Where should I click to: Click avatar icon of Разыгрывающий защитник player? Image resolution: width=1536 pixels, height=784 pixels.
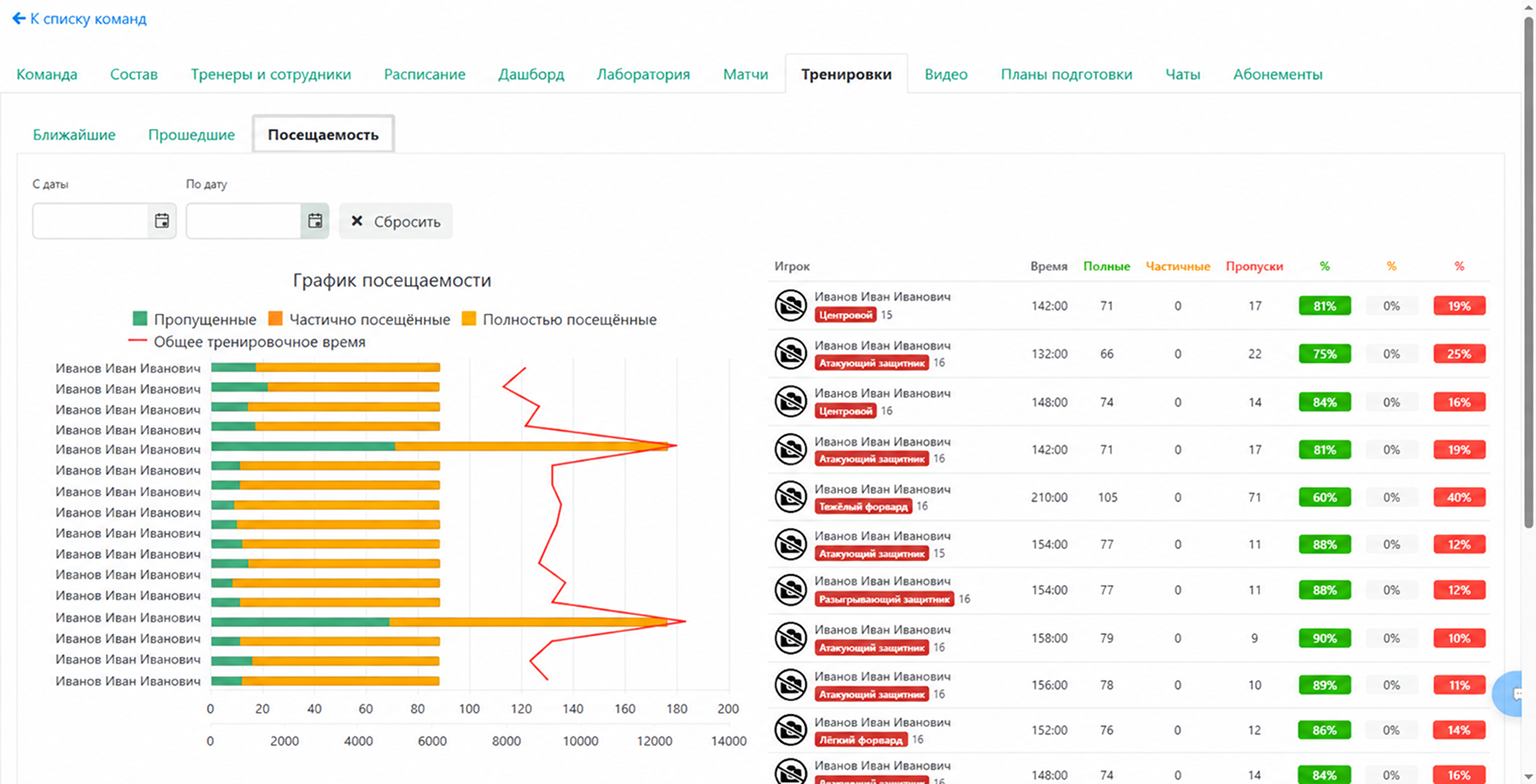791,591
